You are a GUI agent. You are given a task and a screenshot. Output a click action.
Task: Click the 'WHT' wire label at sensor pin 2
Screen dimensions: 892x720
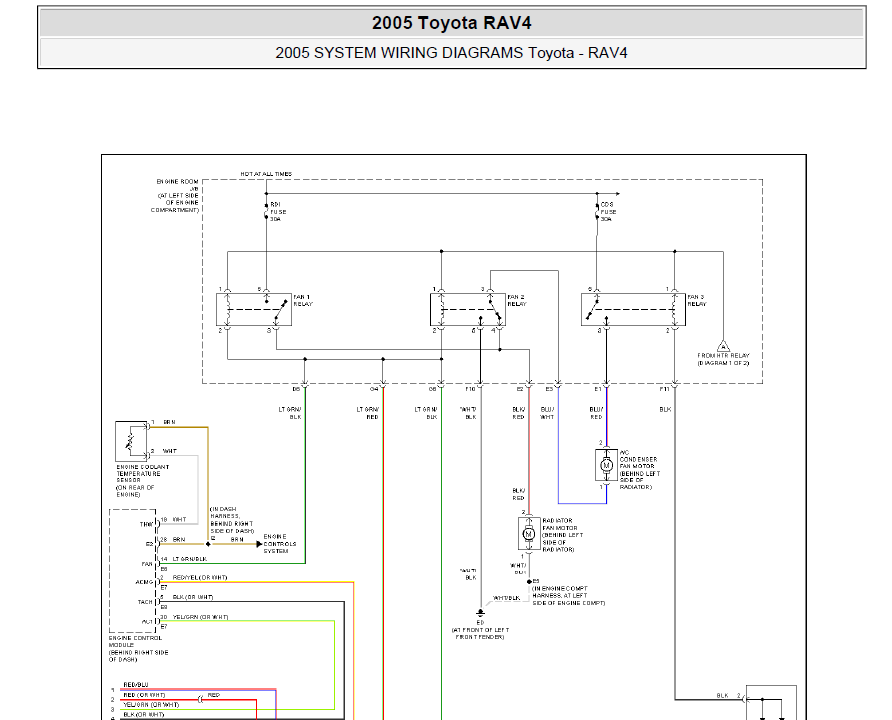click(170, 451)
